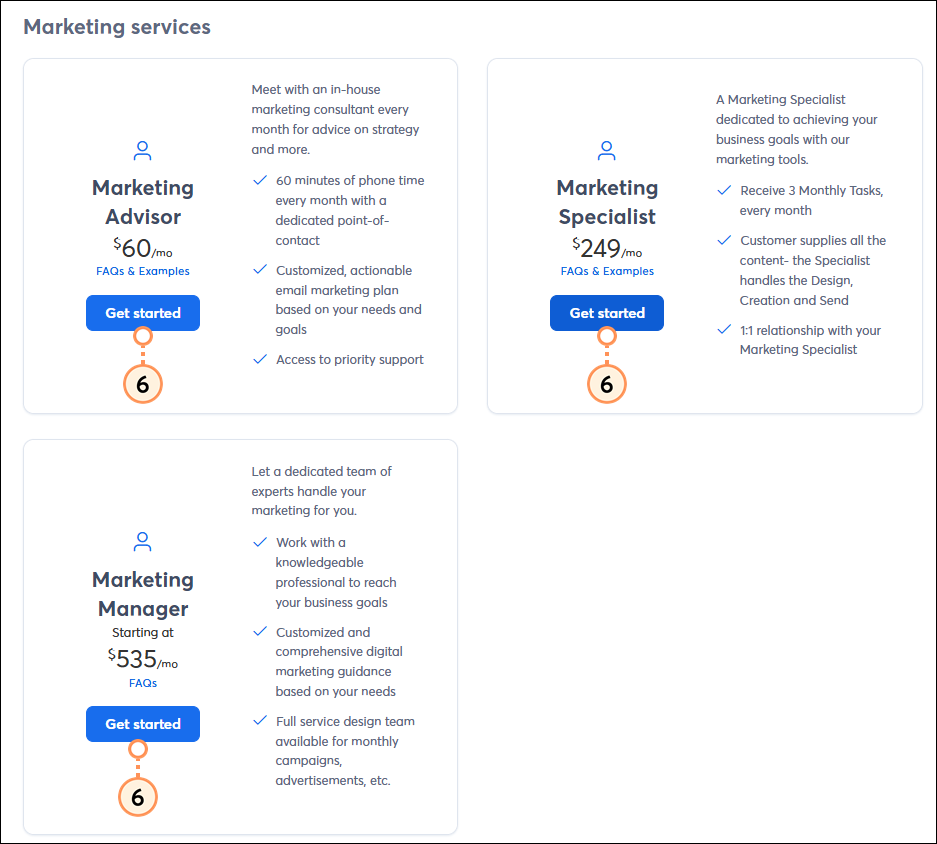The image size is (937, 844).
Task: Click the checkmark beside 'Work with a knowledgeable professional'
Action: pyautogui.click(x=260, y=542)
